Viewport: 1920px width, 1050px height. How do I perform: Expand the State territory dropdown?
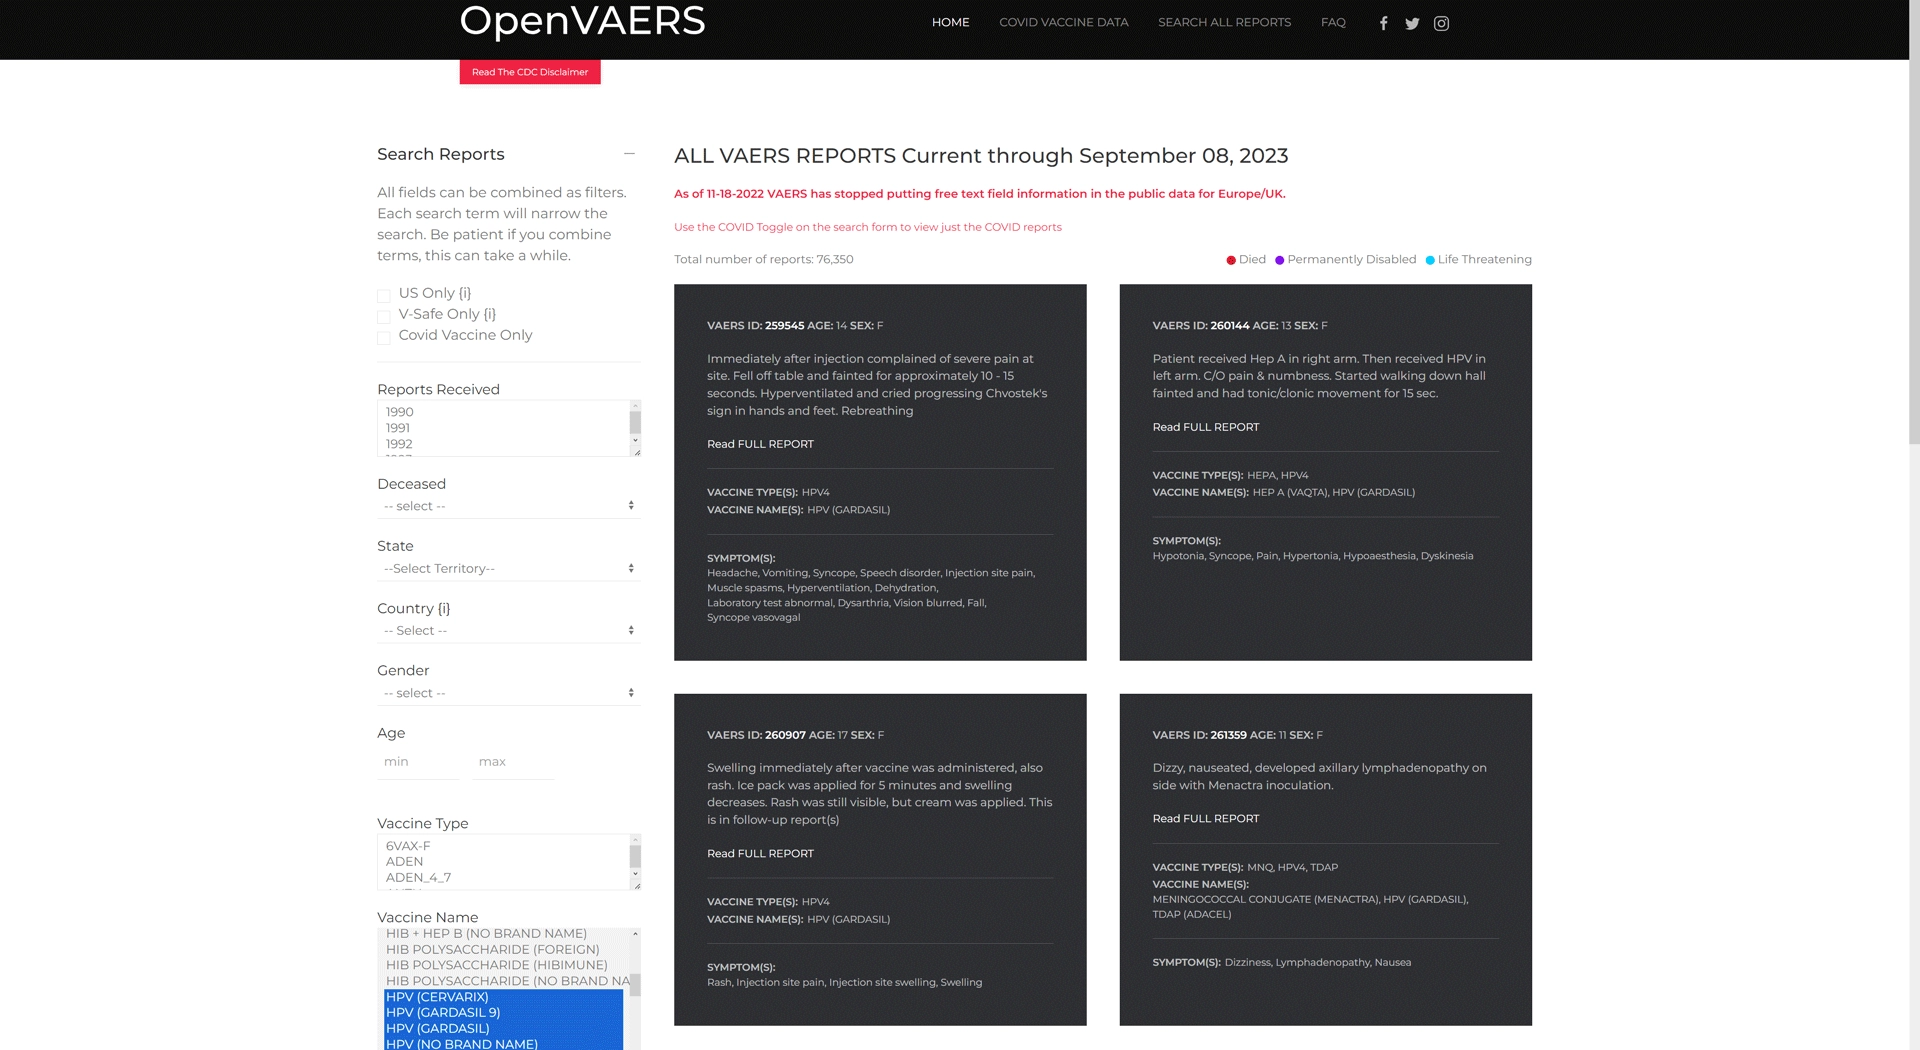[x=508, y=568]
